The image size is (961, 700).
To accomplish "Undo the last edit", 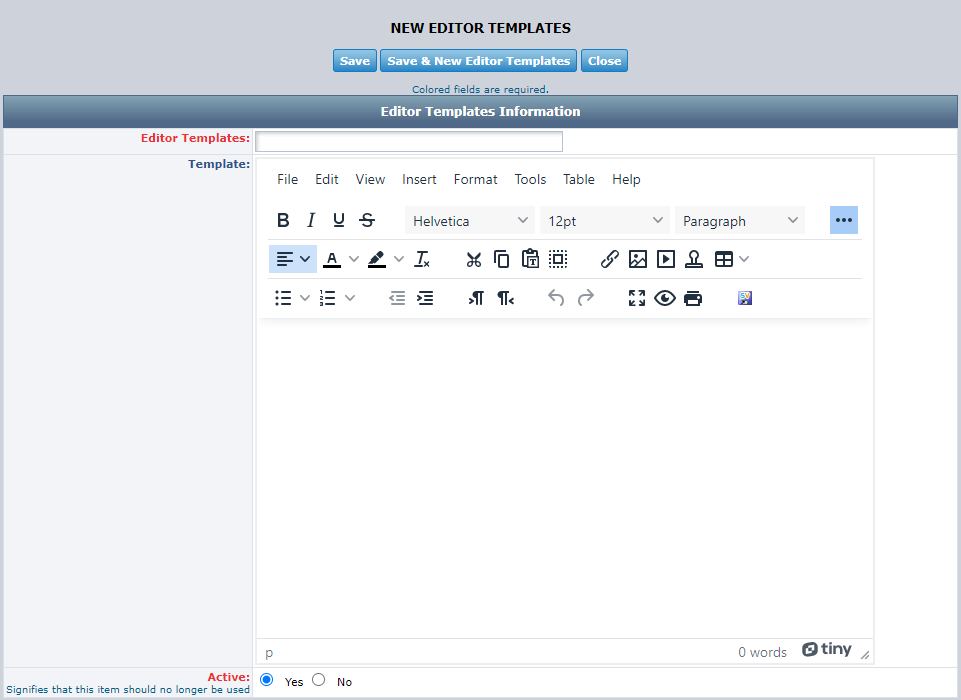I will (x=556, y=299).
